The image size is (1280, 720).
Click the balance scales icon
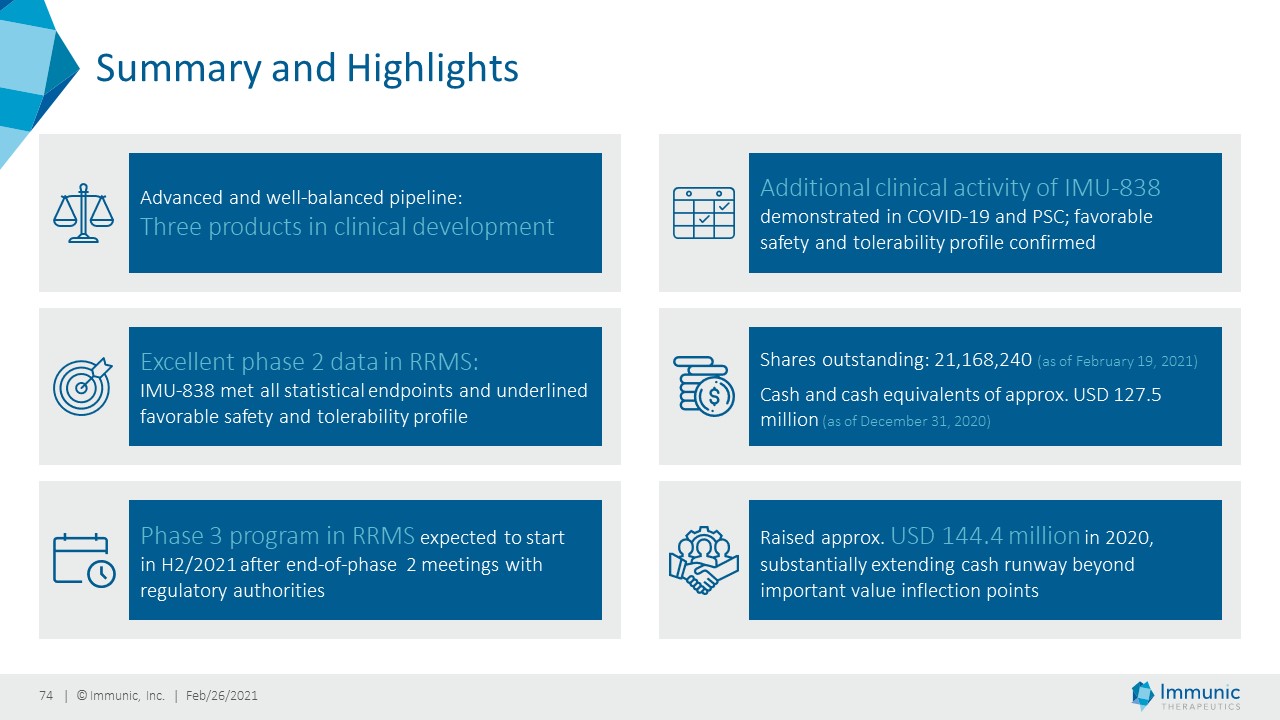(84, 213)
